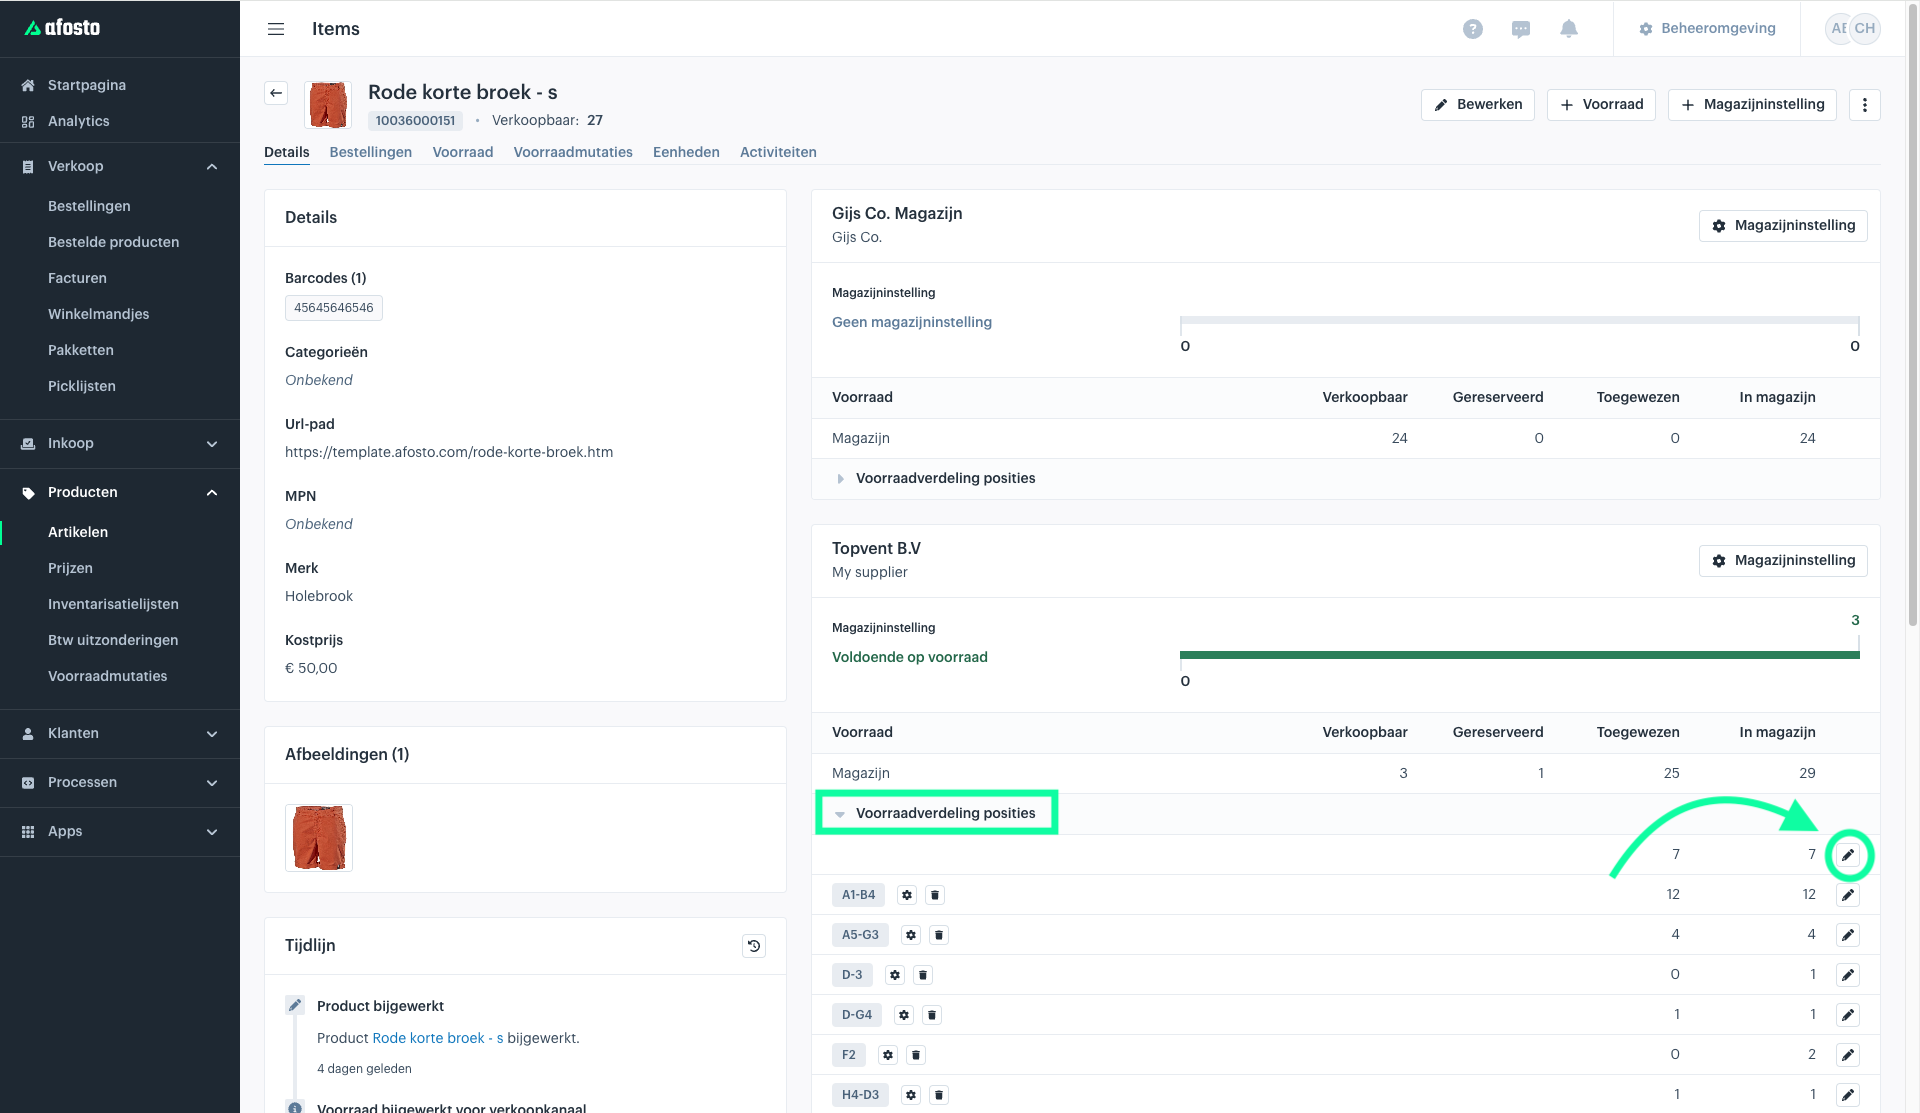The image size is (1920, 1113).
Task: Open the chat messages icon
Action: tap(1520, 29)
